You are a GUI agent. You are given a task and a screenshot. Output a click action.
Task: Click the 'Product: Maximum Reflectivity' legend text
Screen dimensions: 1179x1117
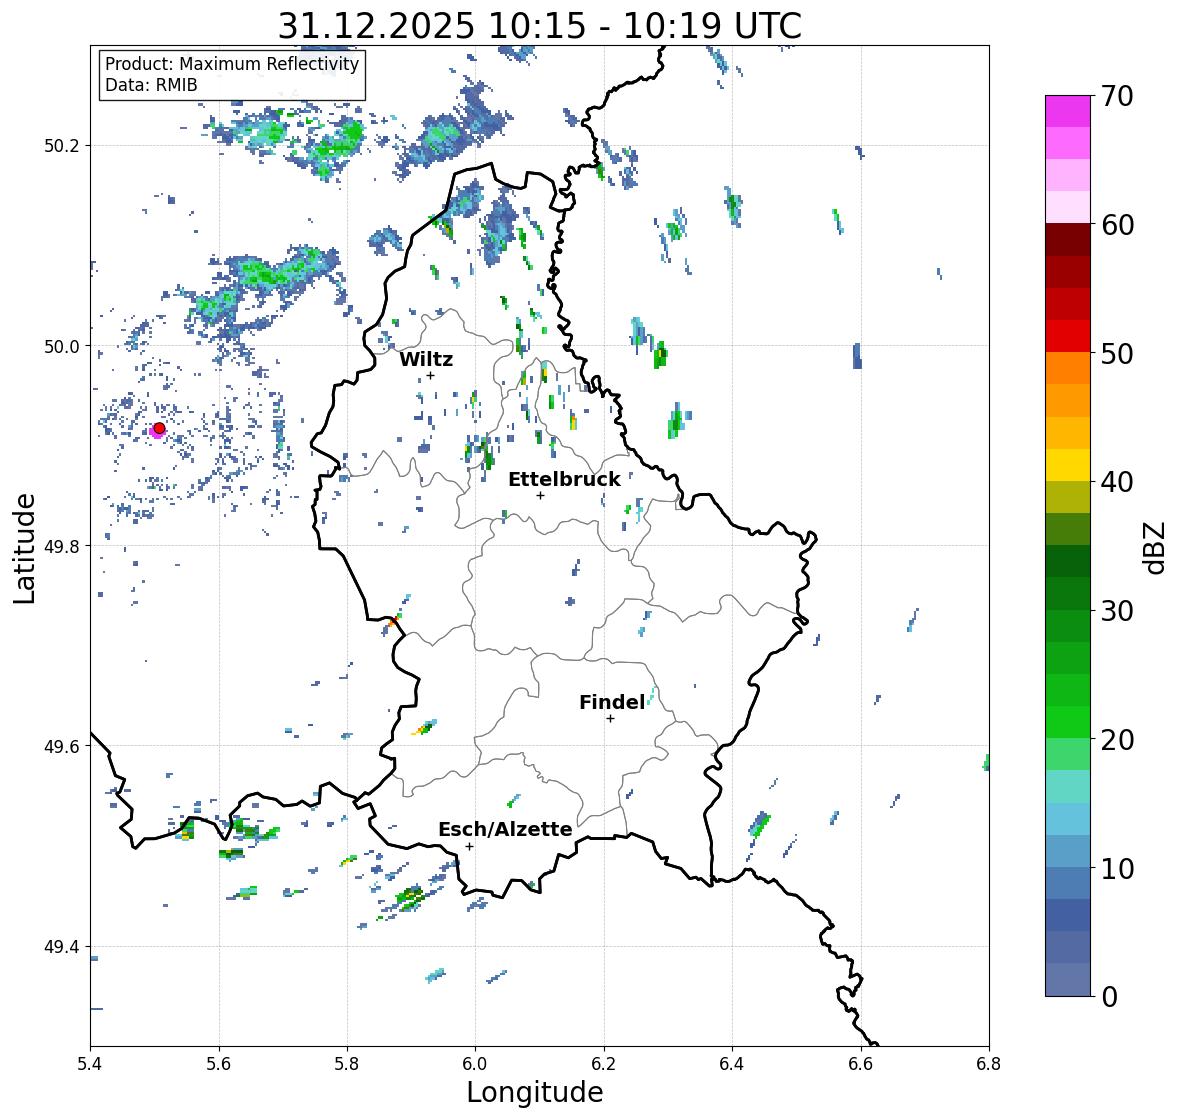pos(232,64)
